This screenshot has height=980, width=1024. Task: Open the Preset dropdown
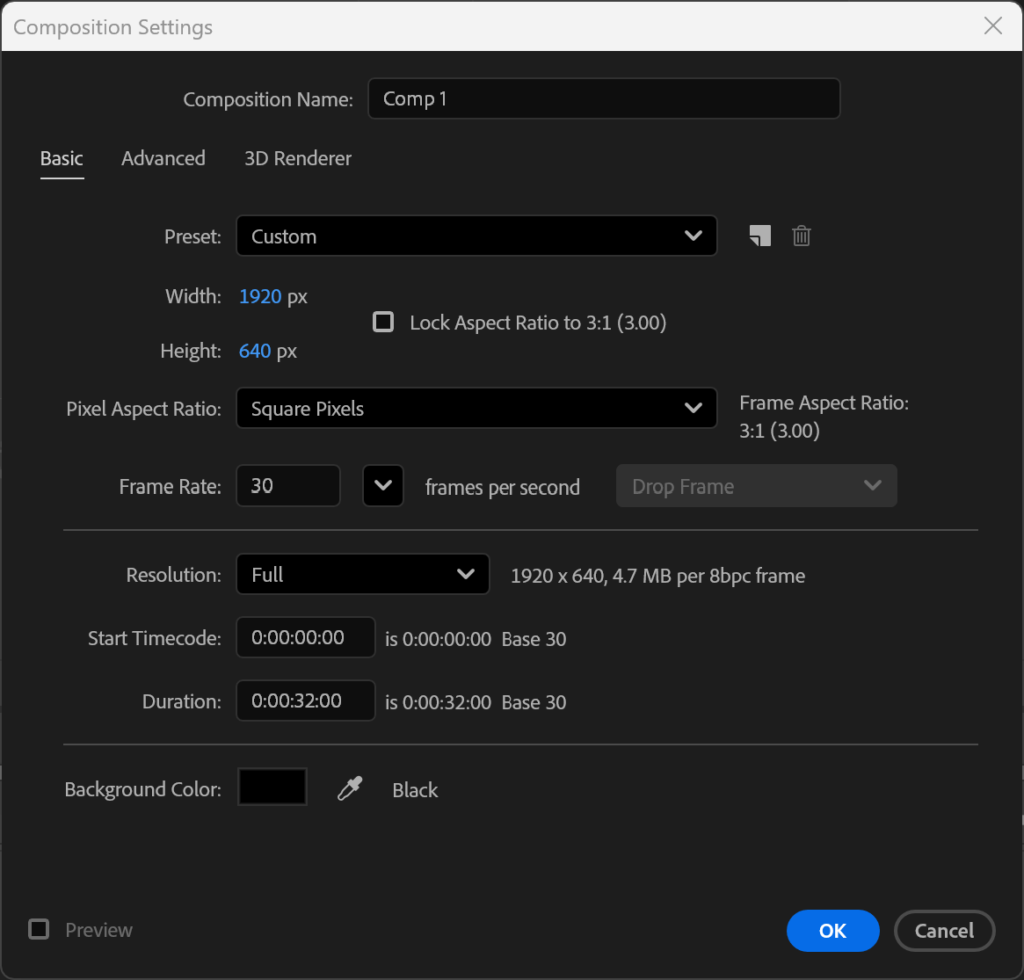click(476, 236)
